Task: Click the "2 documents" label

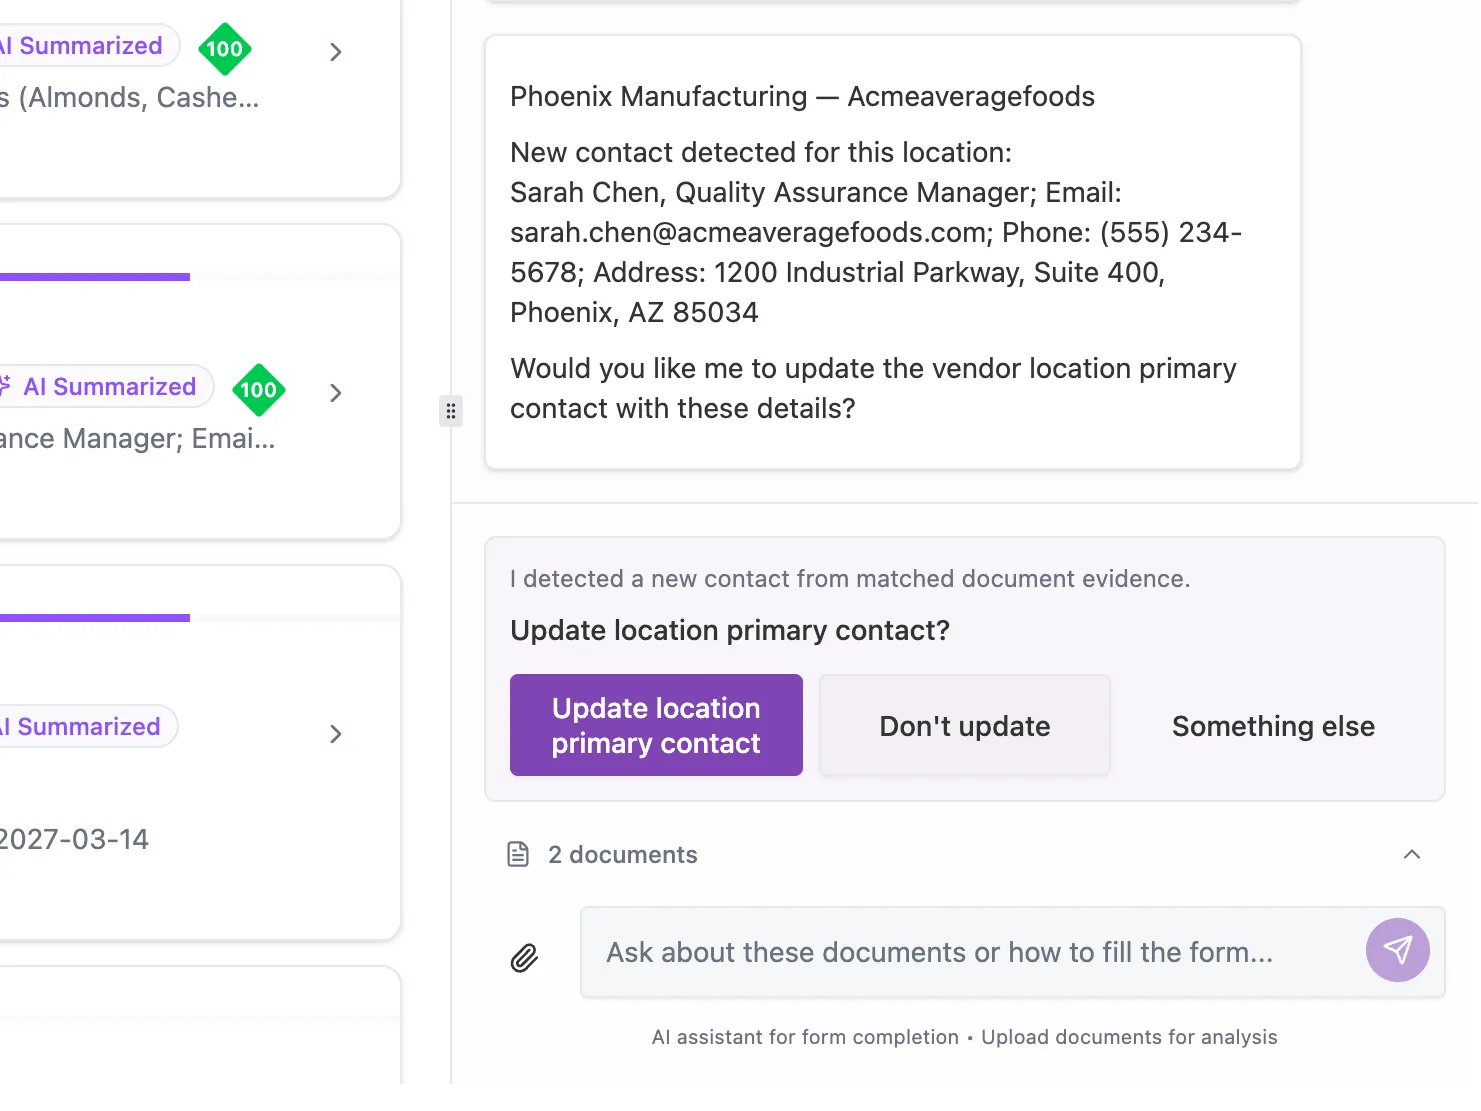Action: pos(622,855)
